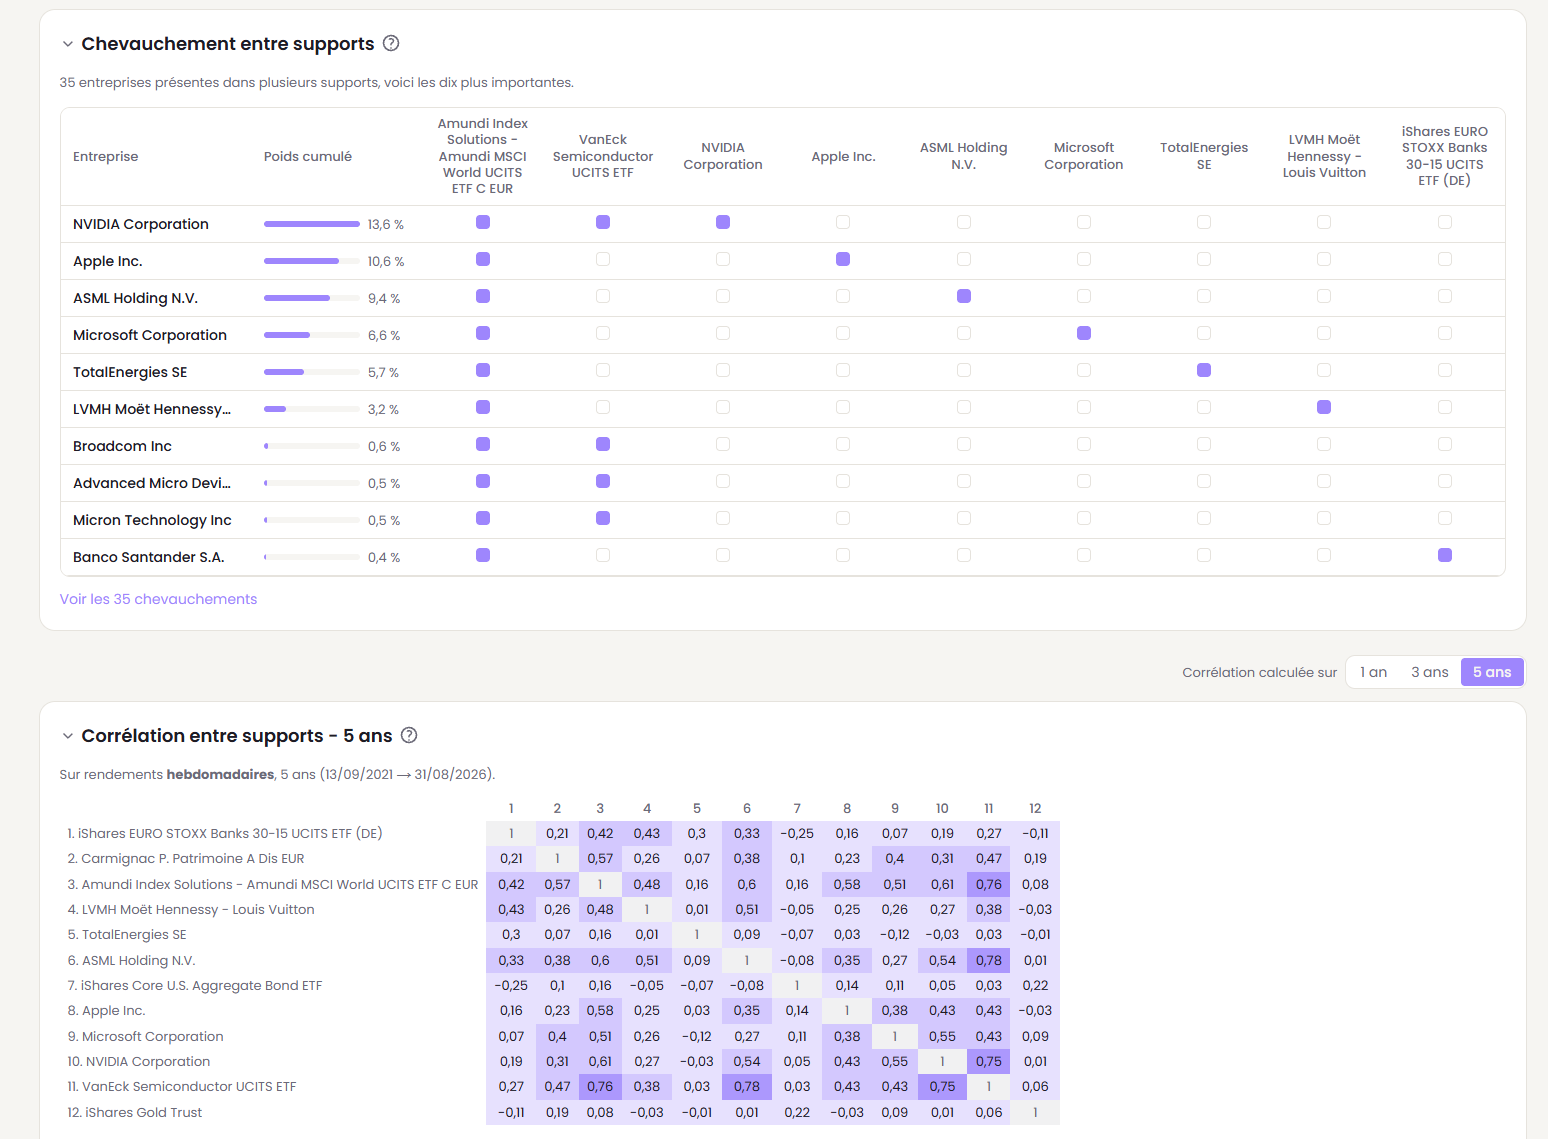Screen dimensions: 1548x1139
Task: Click correlation label 12. iShares Gold Trust
Action: click(135, 1112)
